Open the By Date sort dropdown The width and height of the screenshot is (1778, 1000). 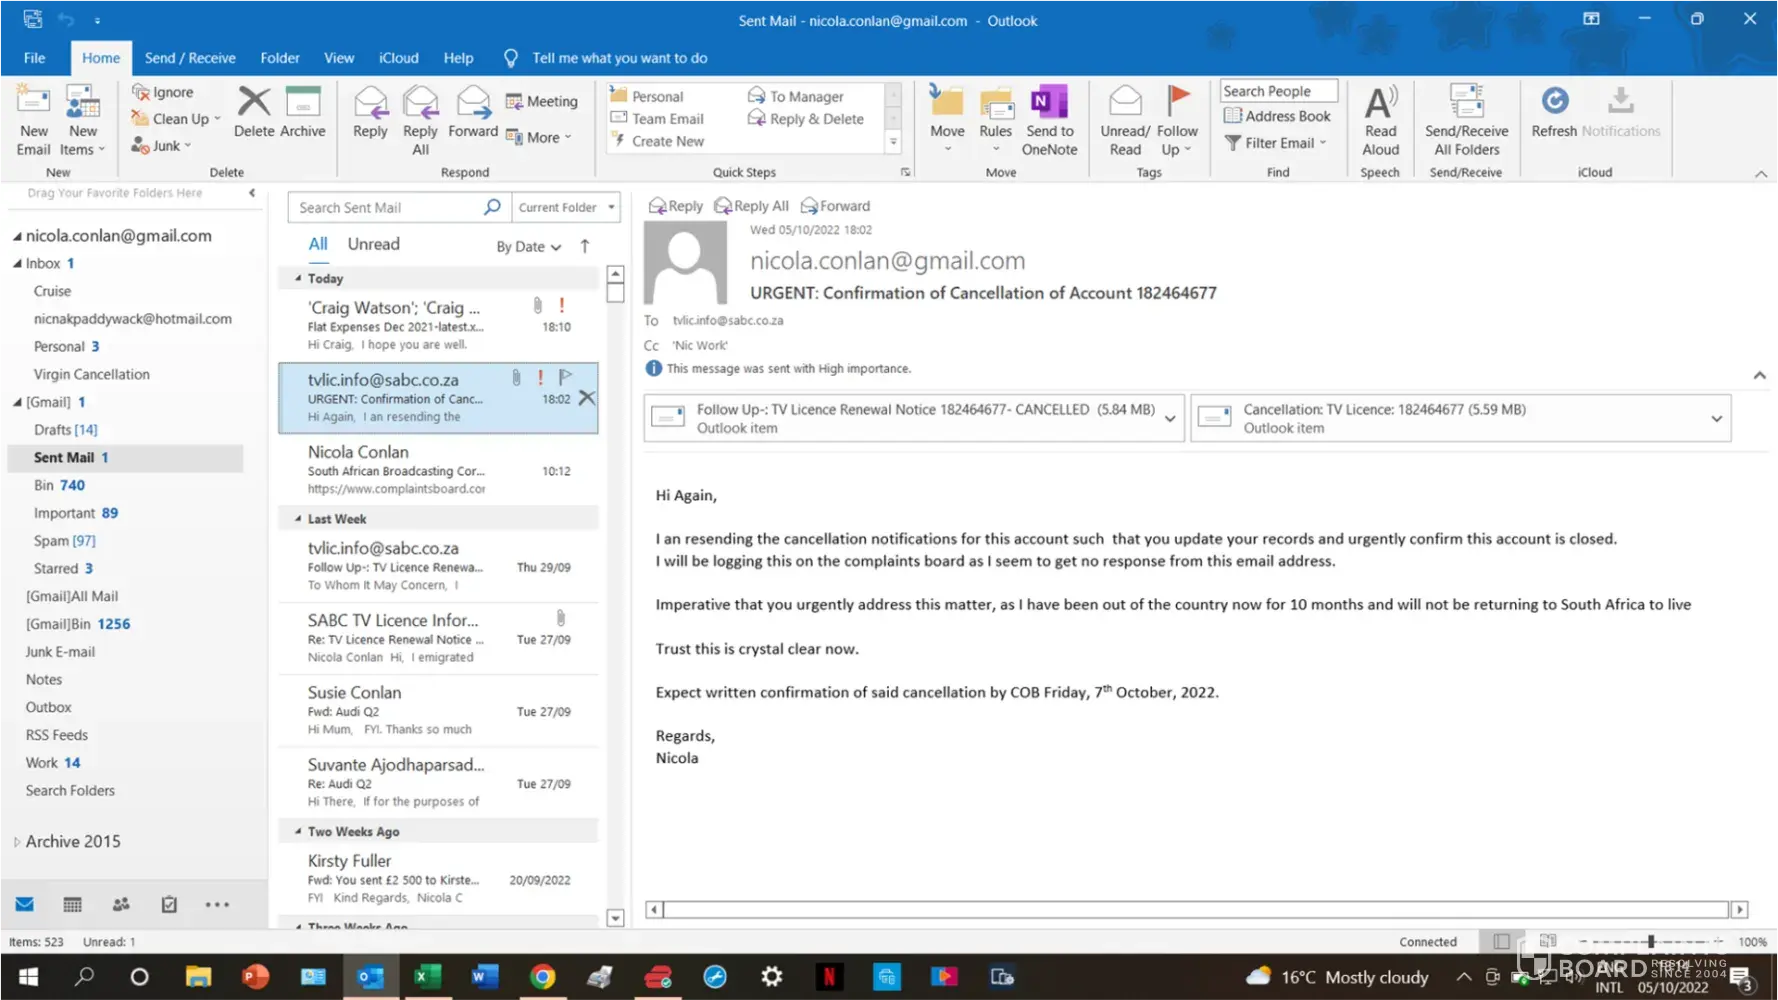tap(528, 247)
